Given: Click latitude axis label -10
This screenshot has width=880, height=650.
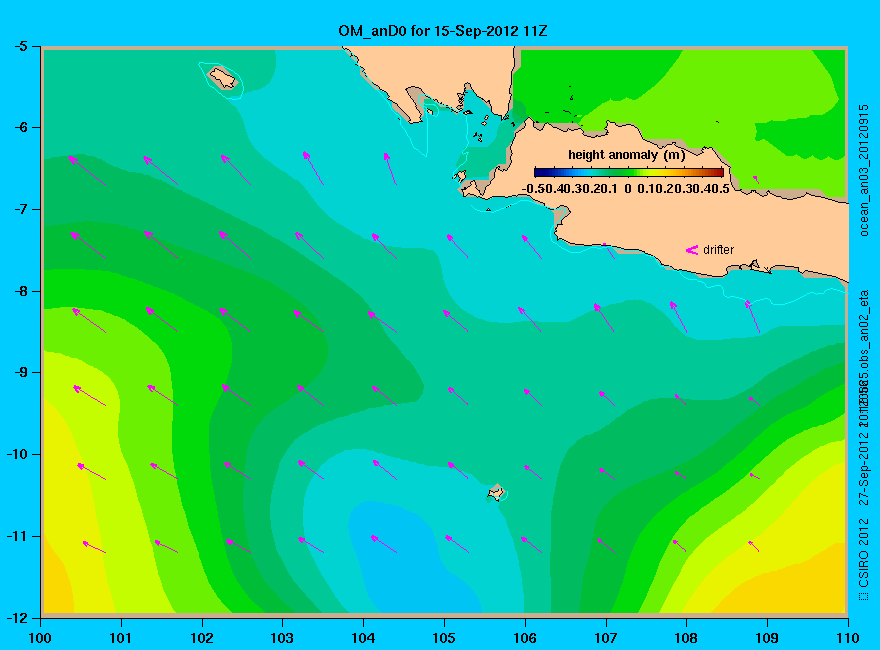Looking at the screenshot, I should click(x=16, y=454).
